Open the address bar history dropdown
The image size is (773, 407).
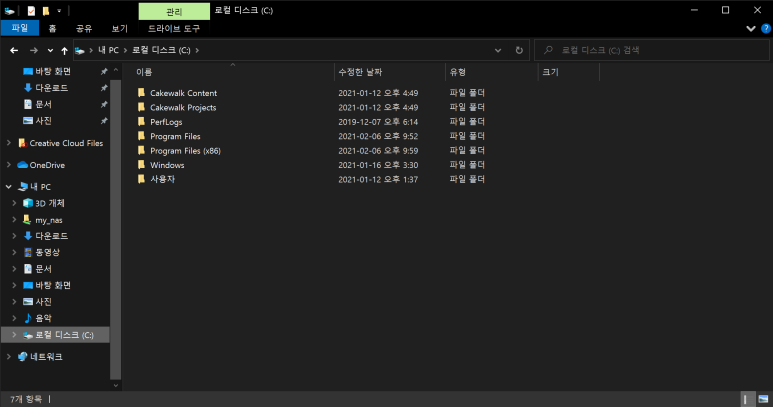point(498,50)
